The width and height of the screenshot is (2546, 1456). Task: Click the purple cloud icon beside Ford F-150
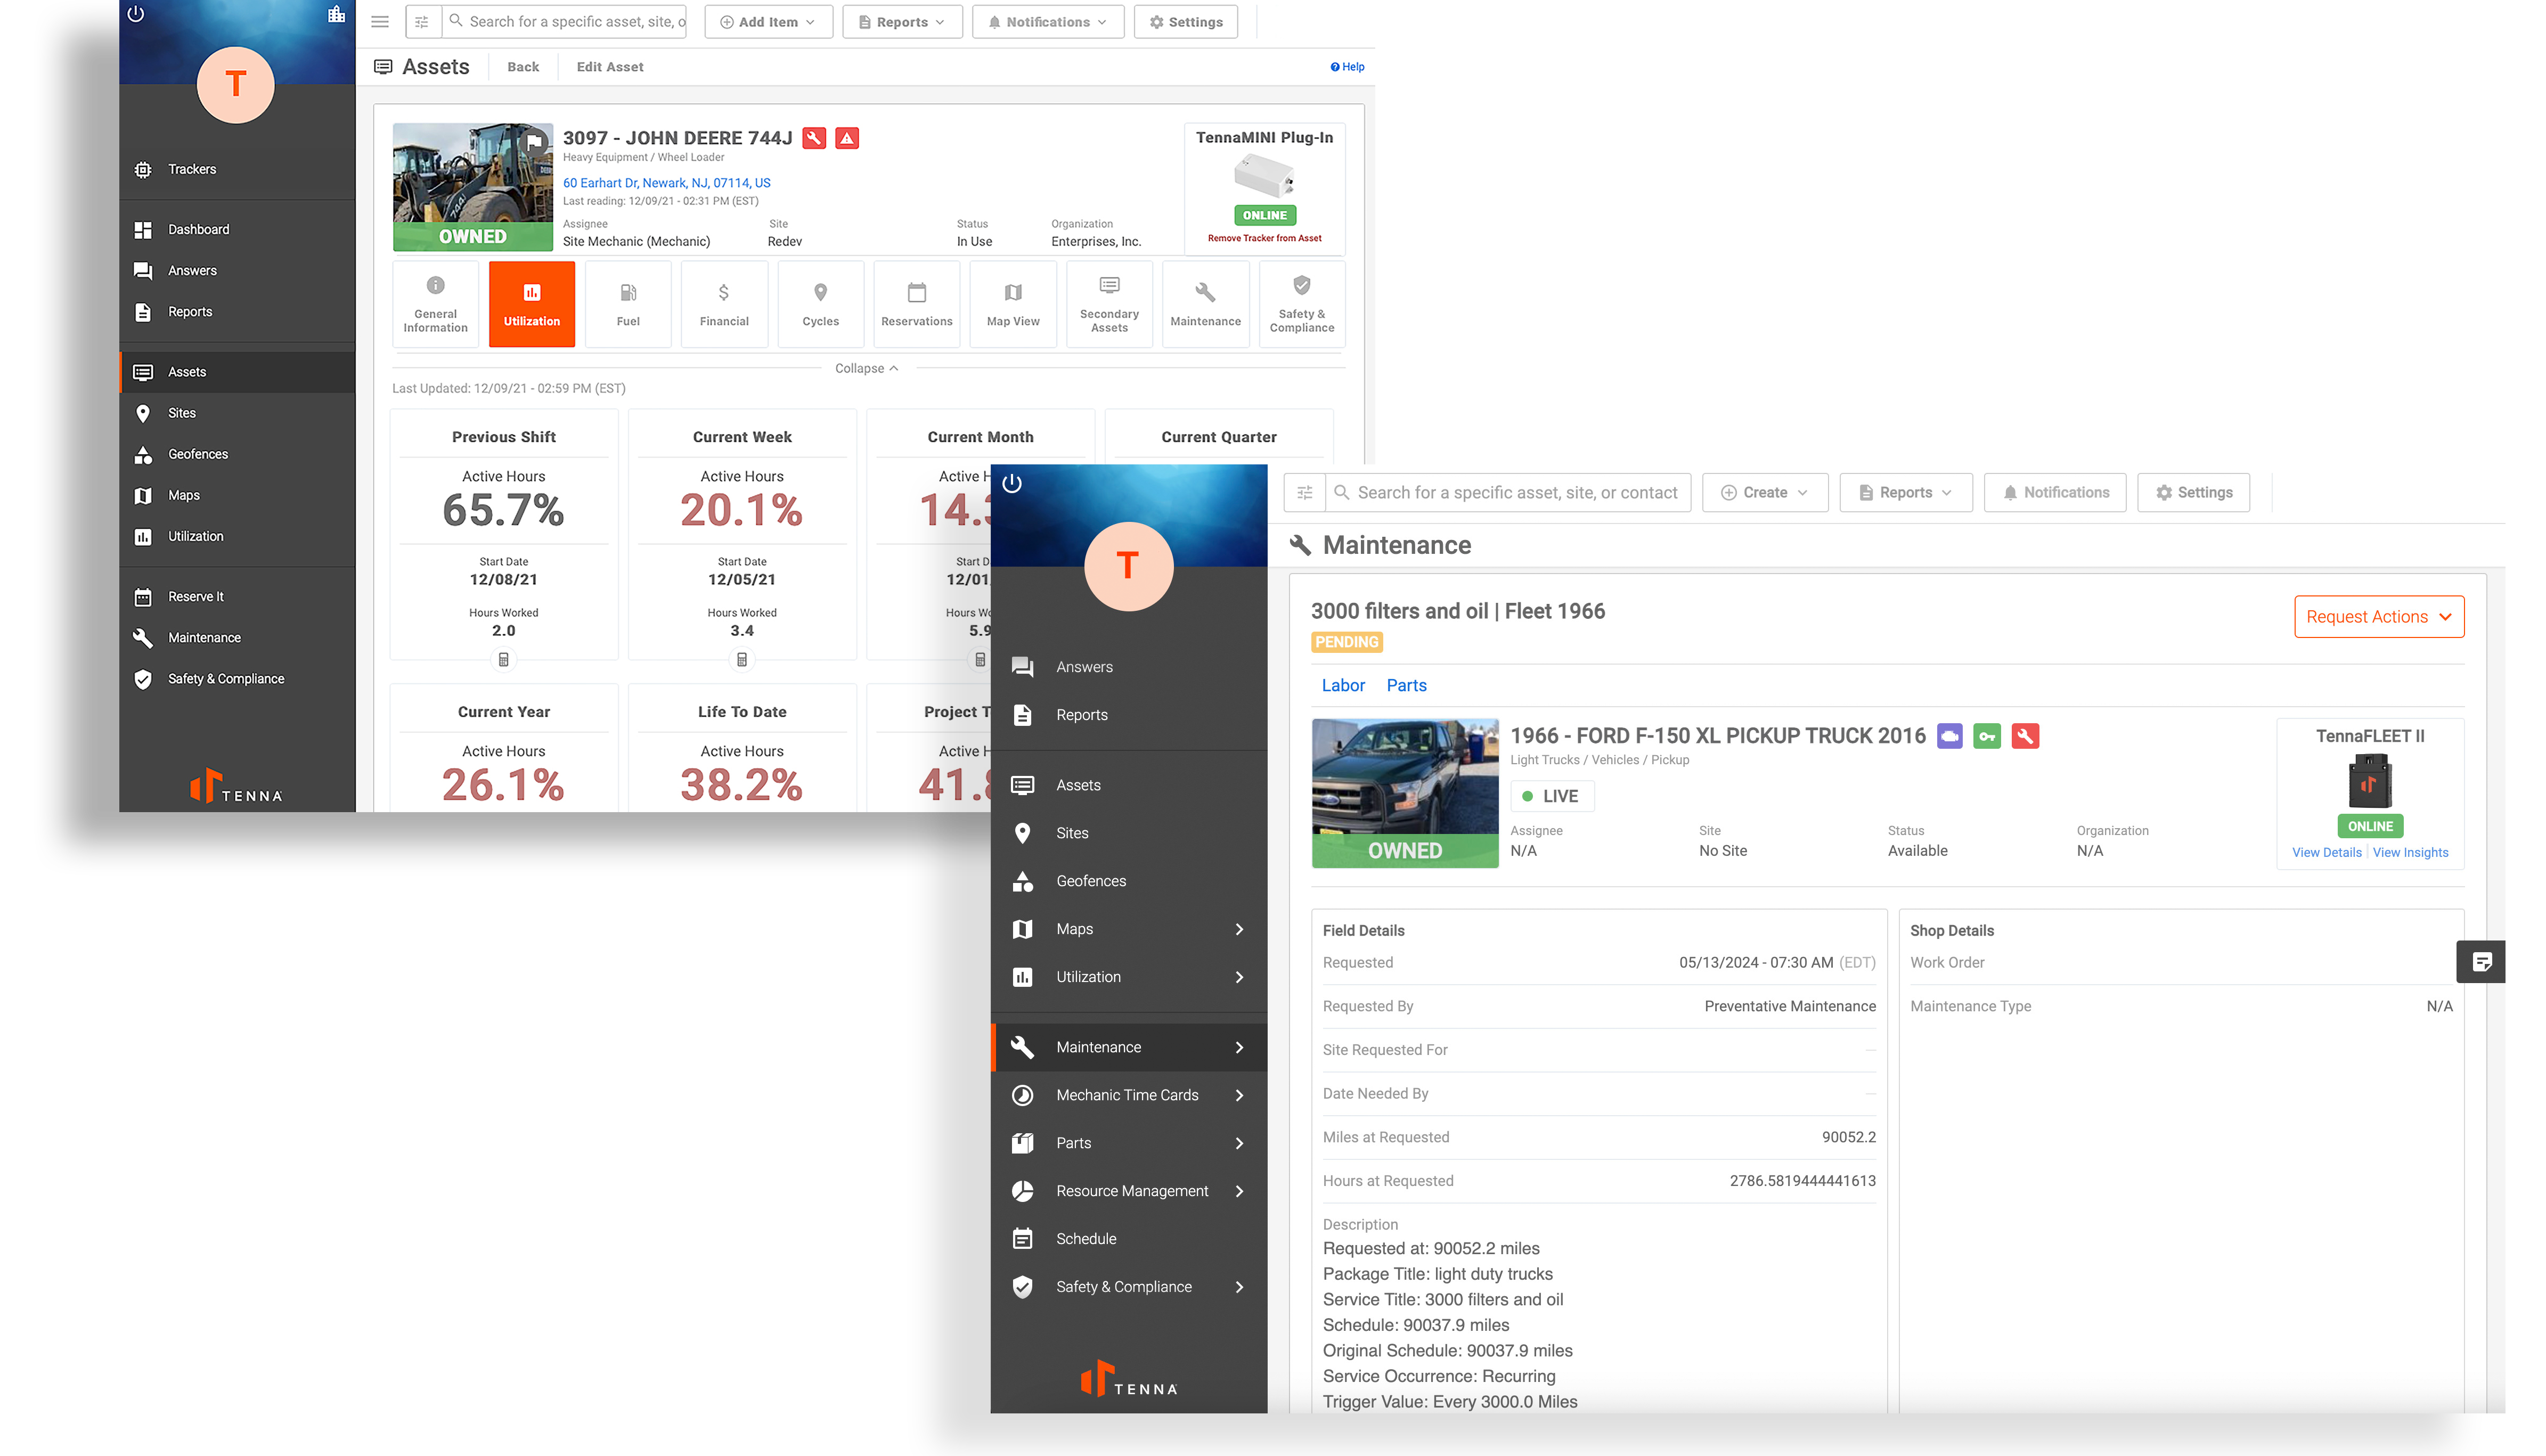pyautogui.click(x=1949, y=736)
